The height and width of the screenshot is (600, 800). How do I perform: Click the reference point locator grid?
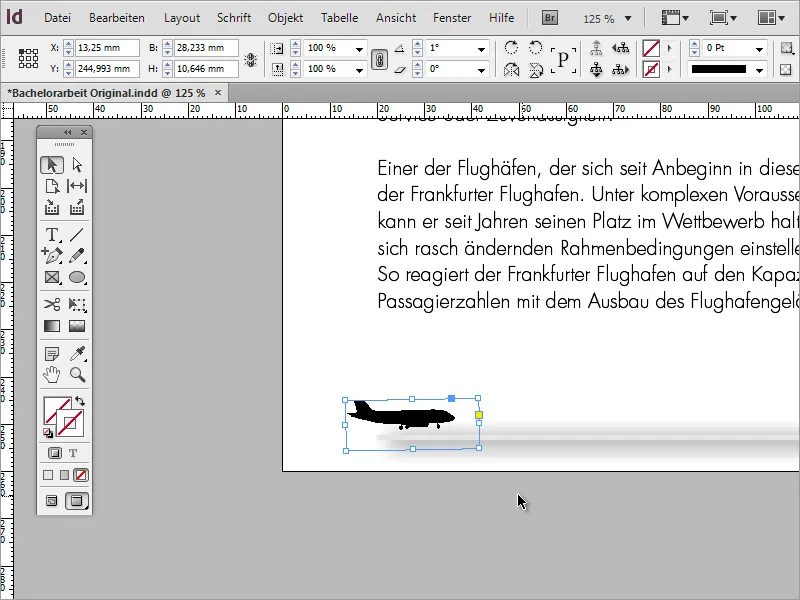pos(28,59)
